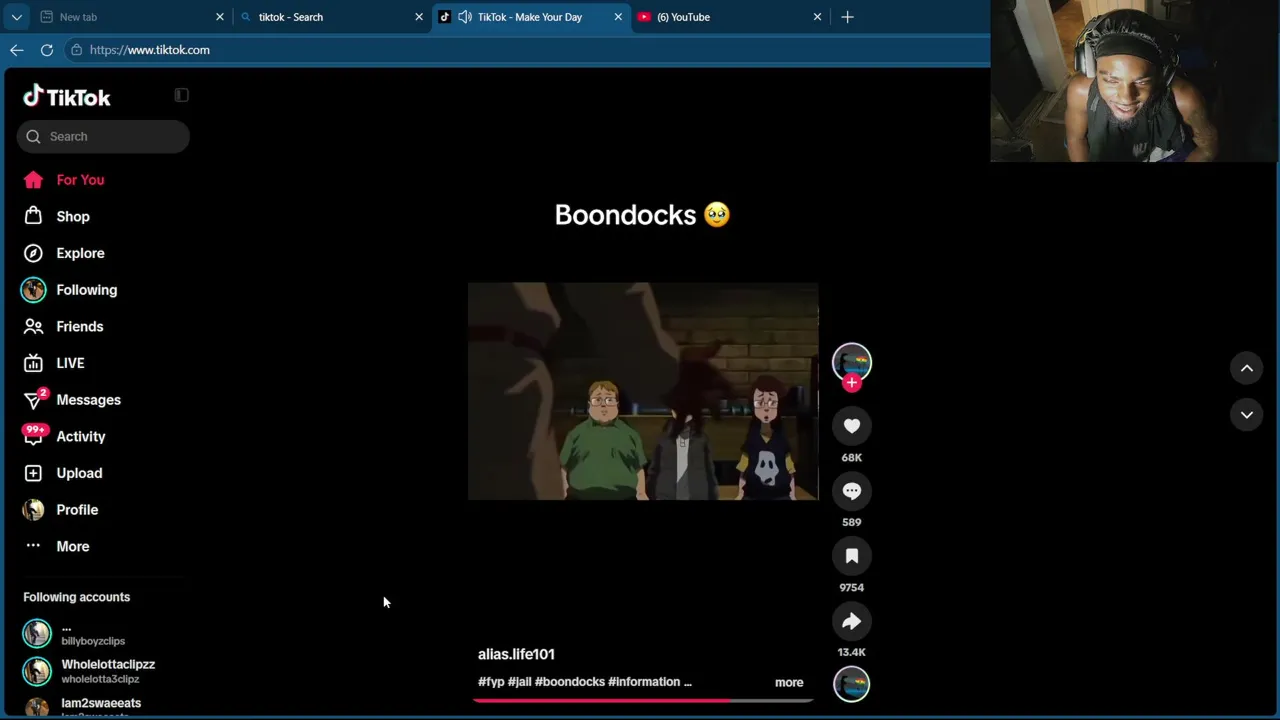The height and width of the screenshot is (720, 1280).
Task: Switch to the (6) YouTube tab
Action: tap(730, 17)
